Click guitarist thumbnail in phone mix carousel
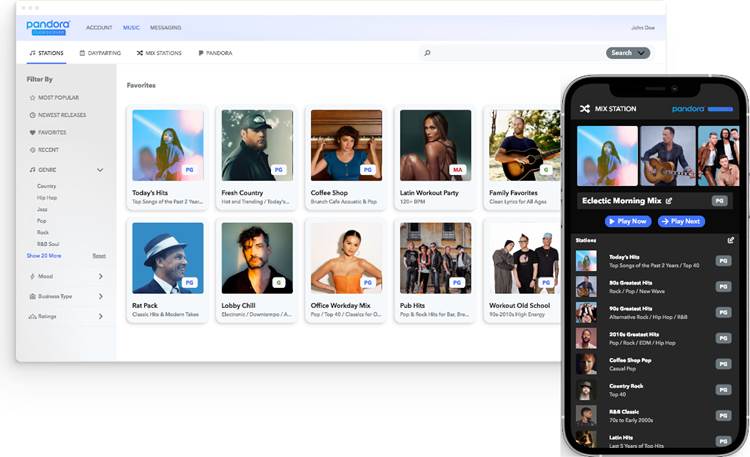The width and height of the screenshot is (750, 457). [x=668, y=156]
